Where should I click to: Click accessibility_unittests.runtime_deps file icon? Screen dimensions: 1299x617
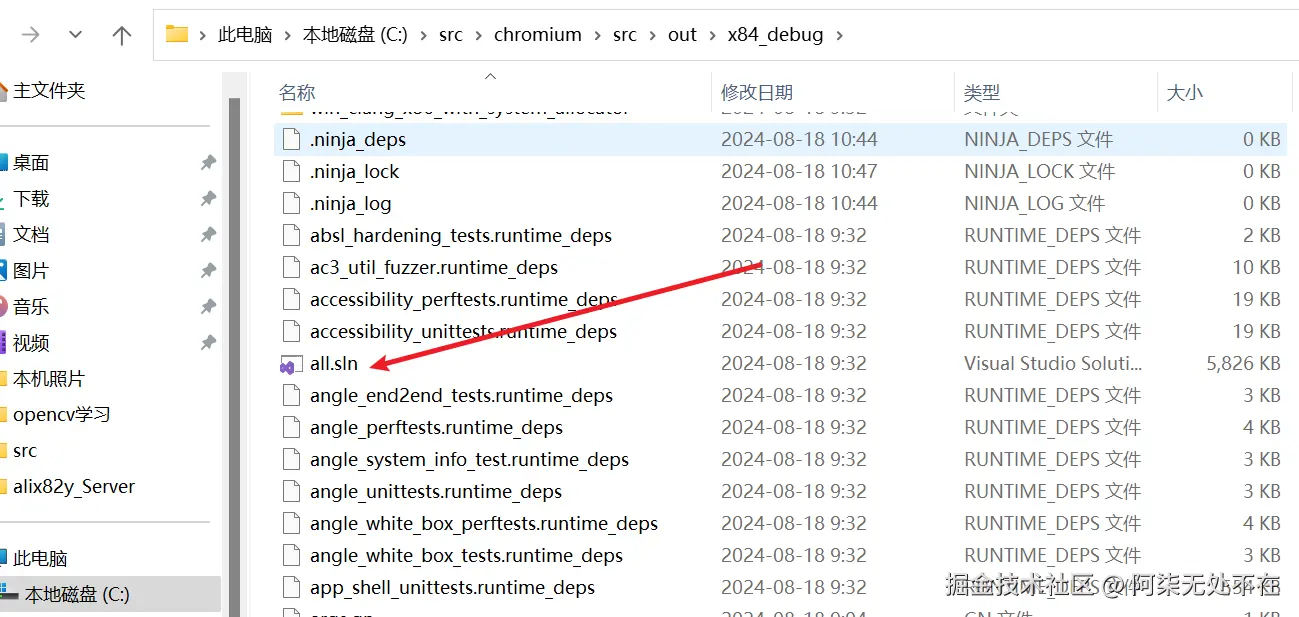click(291, 332)
